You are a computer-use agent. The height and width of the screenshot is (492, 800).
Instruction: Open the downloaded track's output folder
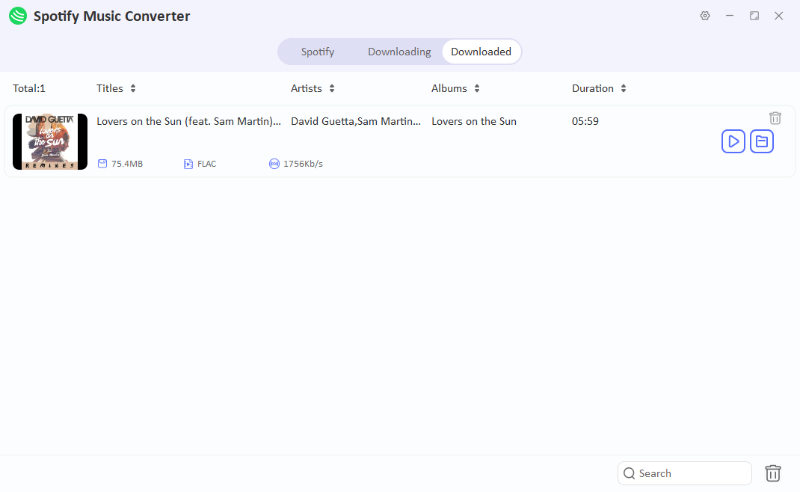pos(762,142)
